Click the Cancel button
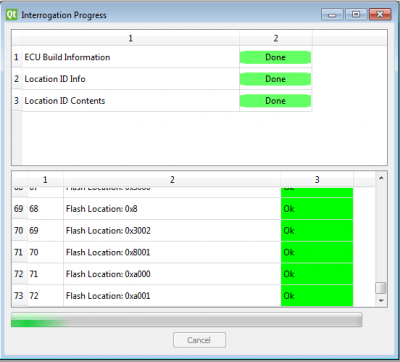Image resolution: width=400 pixels, height=362 pixels. coord(199,340)
